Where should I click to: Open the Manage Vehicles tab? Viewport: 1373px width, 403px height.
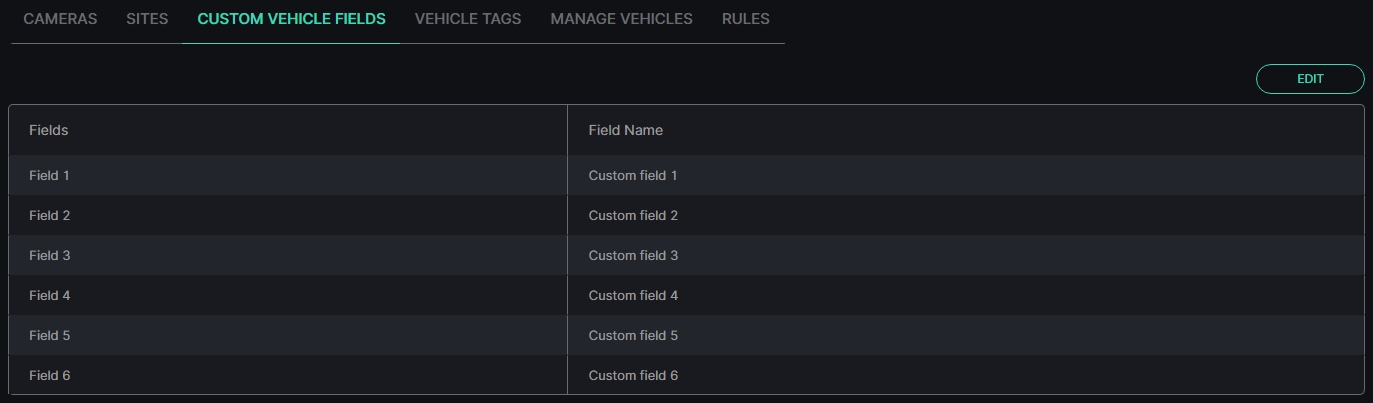[x=621, y=19]
